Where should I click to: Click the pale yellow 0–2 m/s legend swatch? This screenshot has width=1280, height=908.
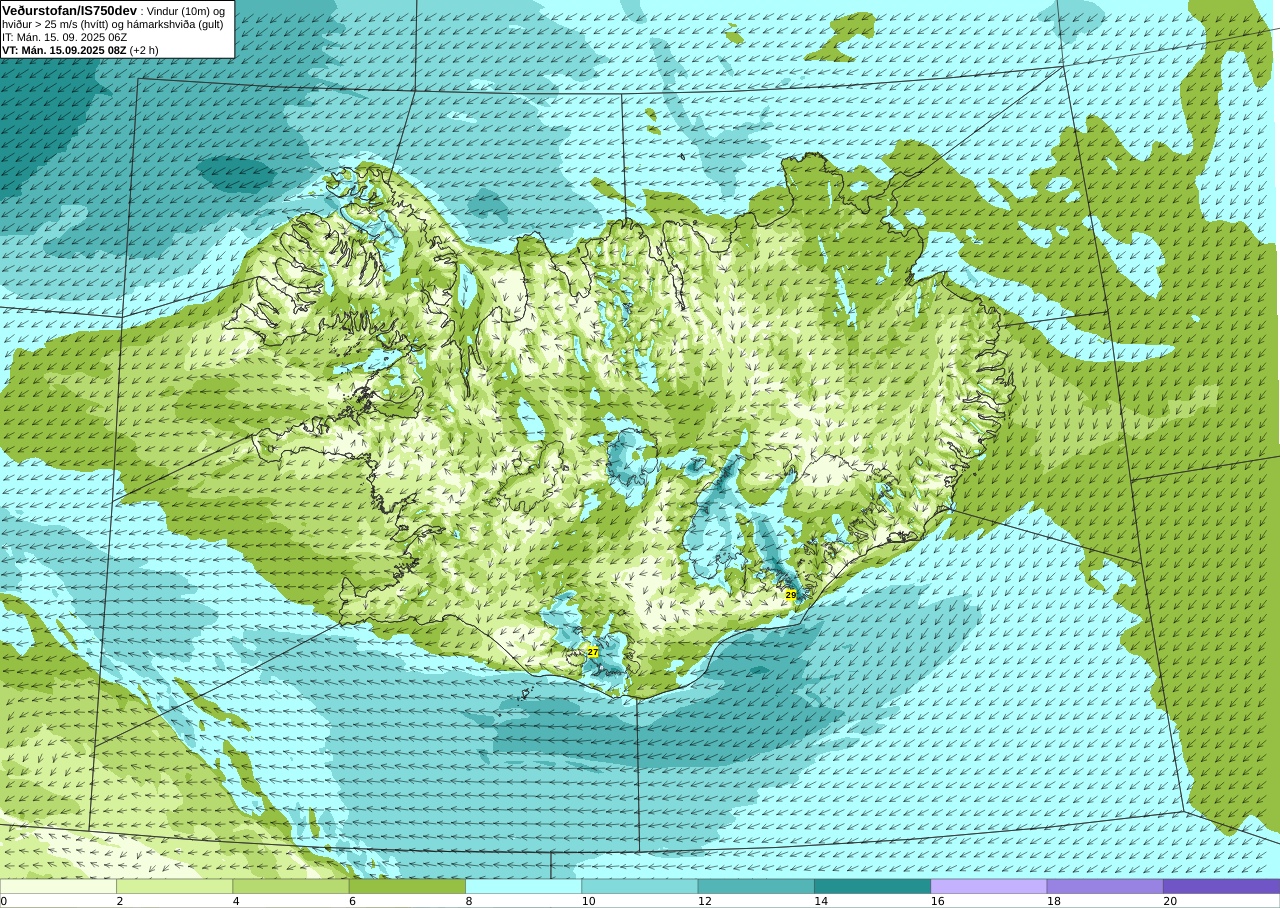pyautogui.click(x=58, y=886)
